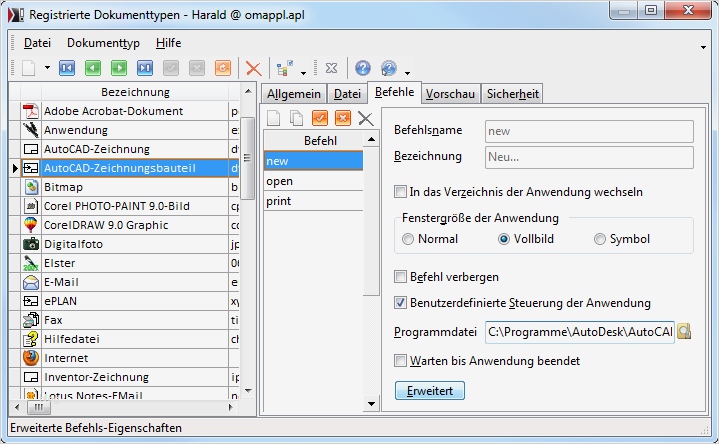Click the Programmdatei path field

[x=580, y=332]
